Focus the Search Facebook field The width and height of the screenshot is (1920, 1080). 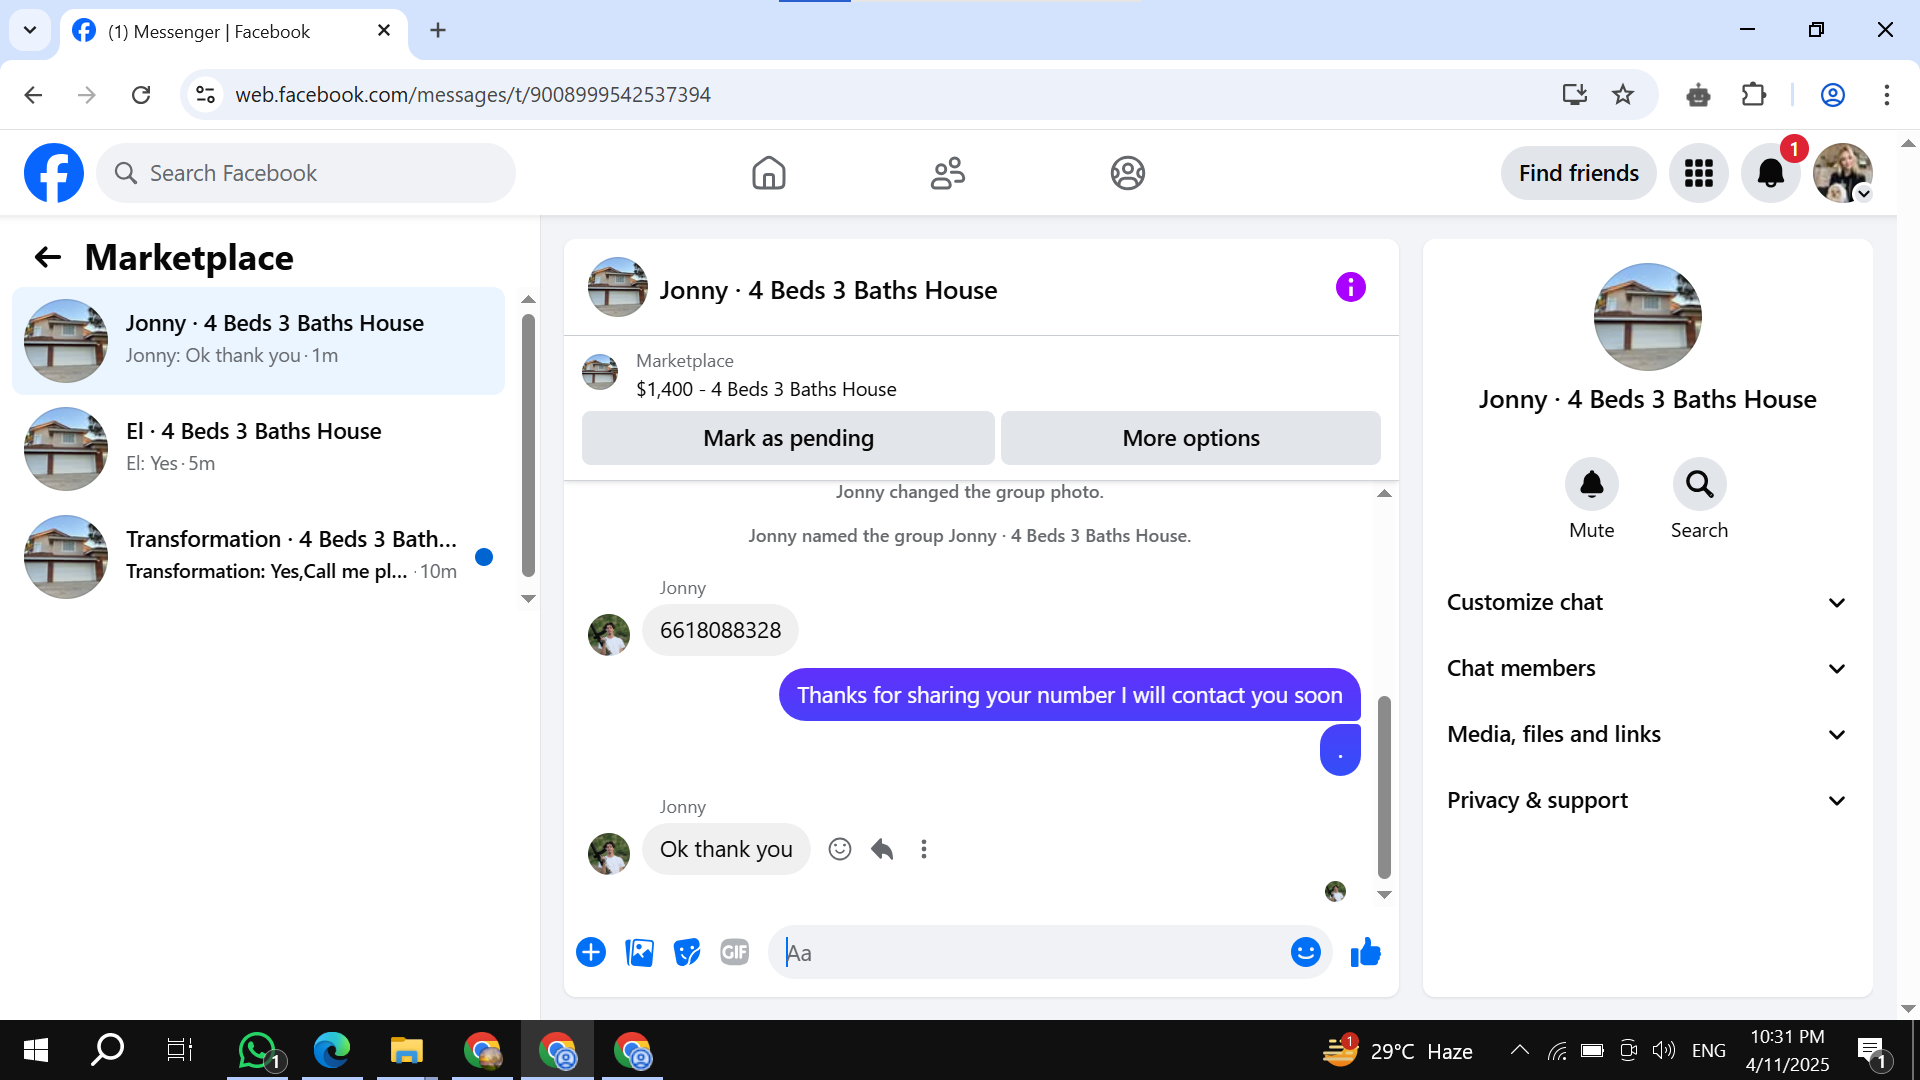[306, 173]
